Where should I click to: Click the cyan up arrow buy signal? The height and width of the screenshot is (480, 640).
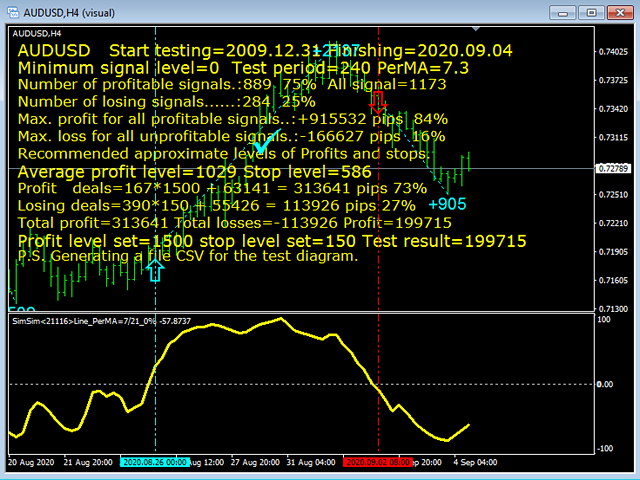point(155,271)
